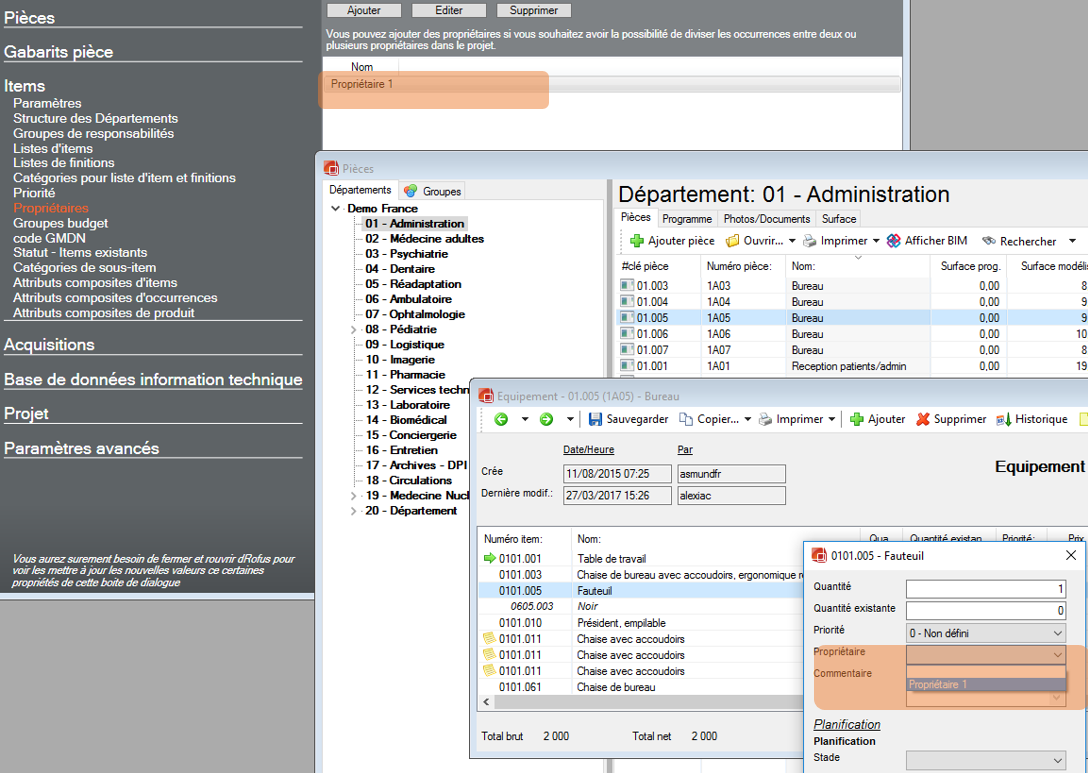The width and height of the screenshot is (1088, 773).
Task: Expand the 08 - Pédiatrie tree node
Action: (x=353, y=330)
